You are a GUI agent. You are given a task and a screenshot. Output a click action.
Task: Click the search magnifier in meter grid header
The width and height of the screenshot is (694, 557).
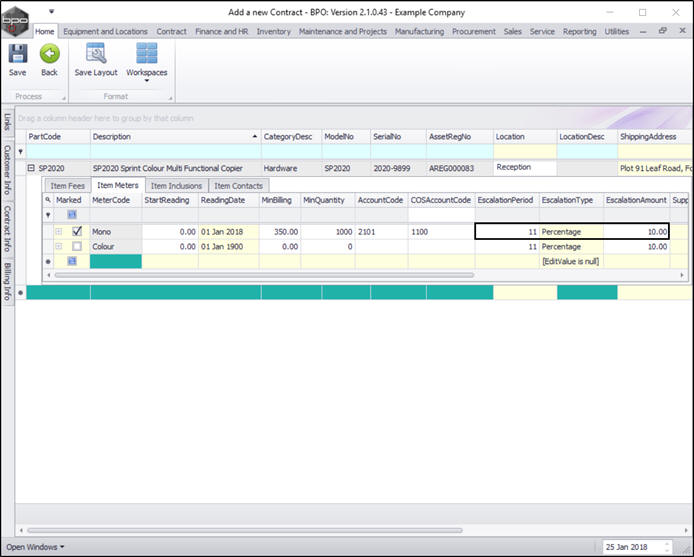click(x=48, y=200)
